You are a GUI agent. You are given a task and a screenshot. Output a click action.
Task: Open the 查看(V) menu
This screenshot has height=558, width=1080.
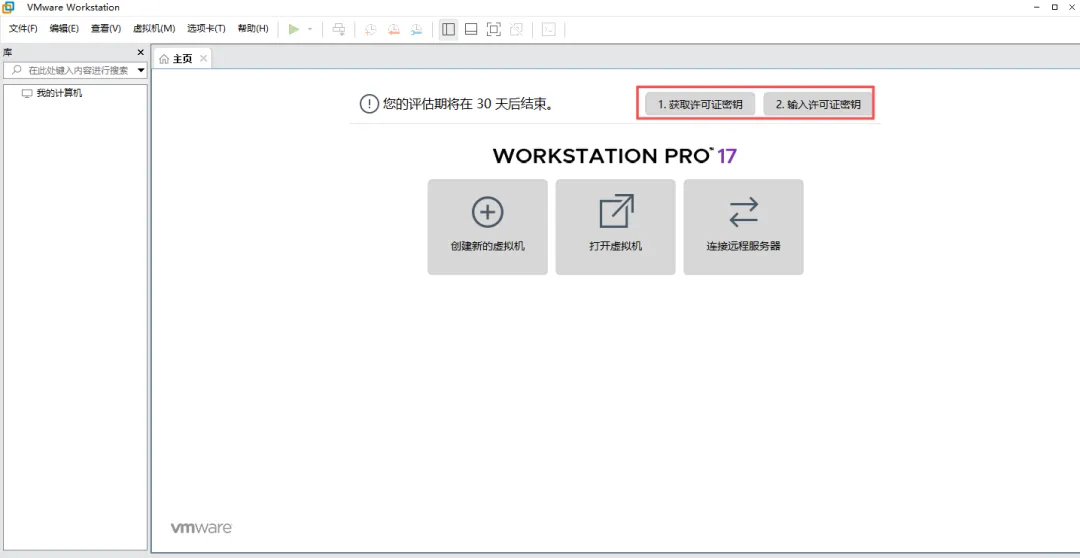pos(106,28)
